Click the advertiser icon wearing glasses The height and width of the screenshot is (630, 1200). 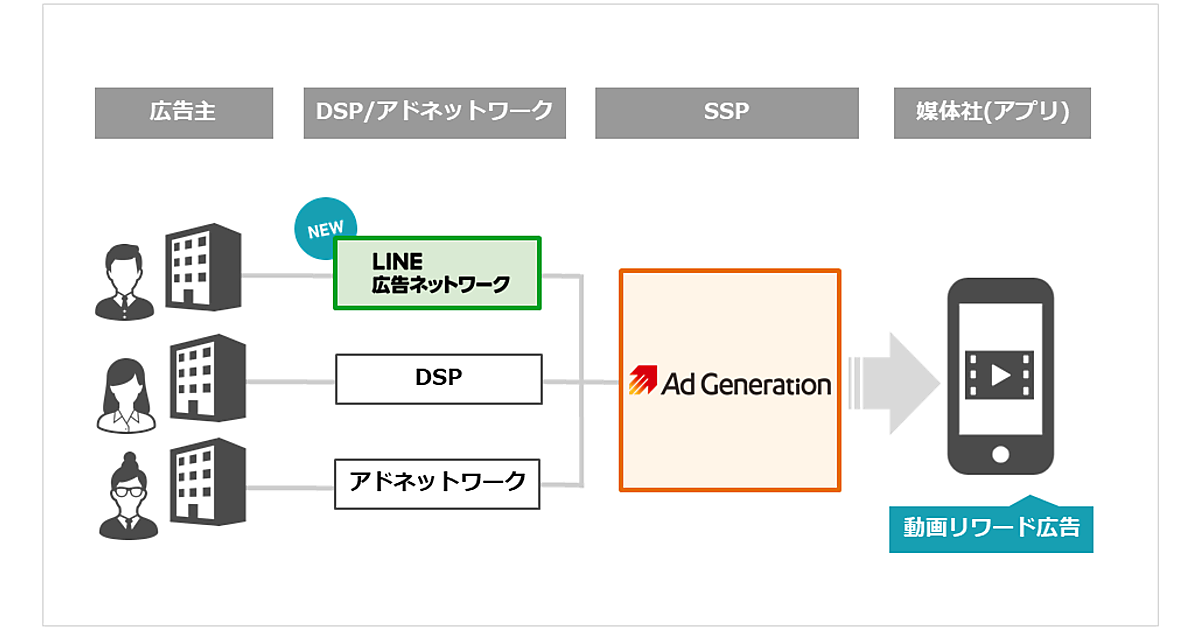point(125,496)
